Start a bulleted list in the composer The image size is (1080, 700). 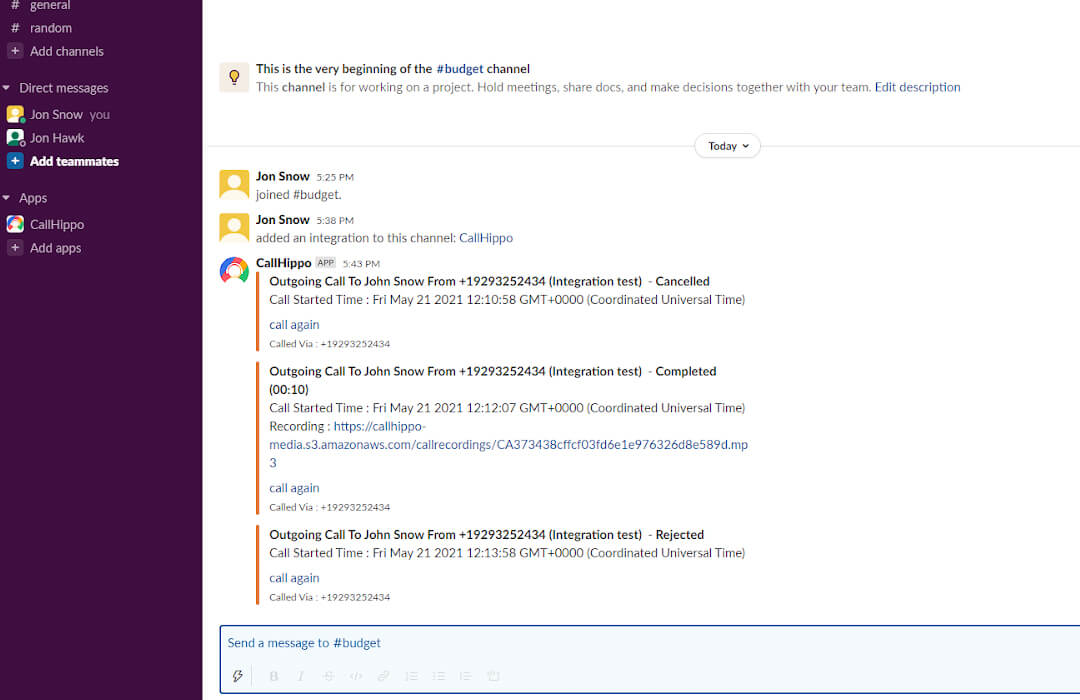tap(439, 676)
